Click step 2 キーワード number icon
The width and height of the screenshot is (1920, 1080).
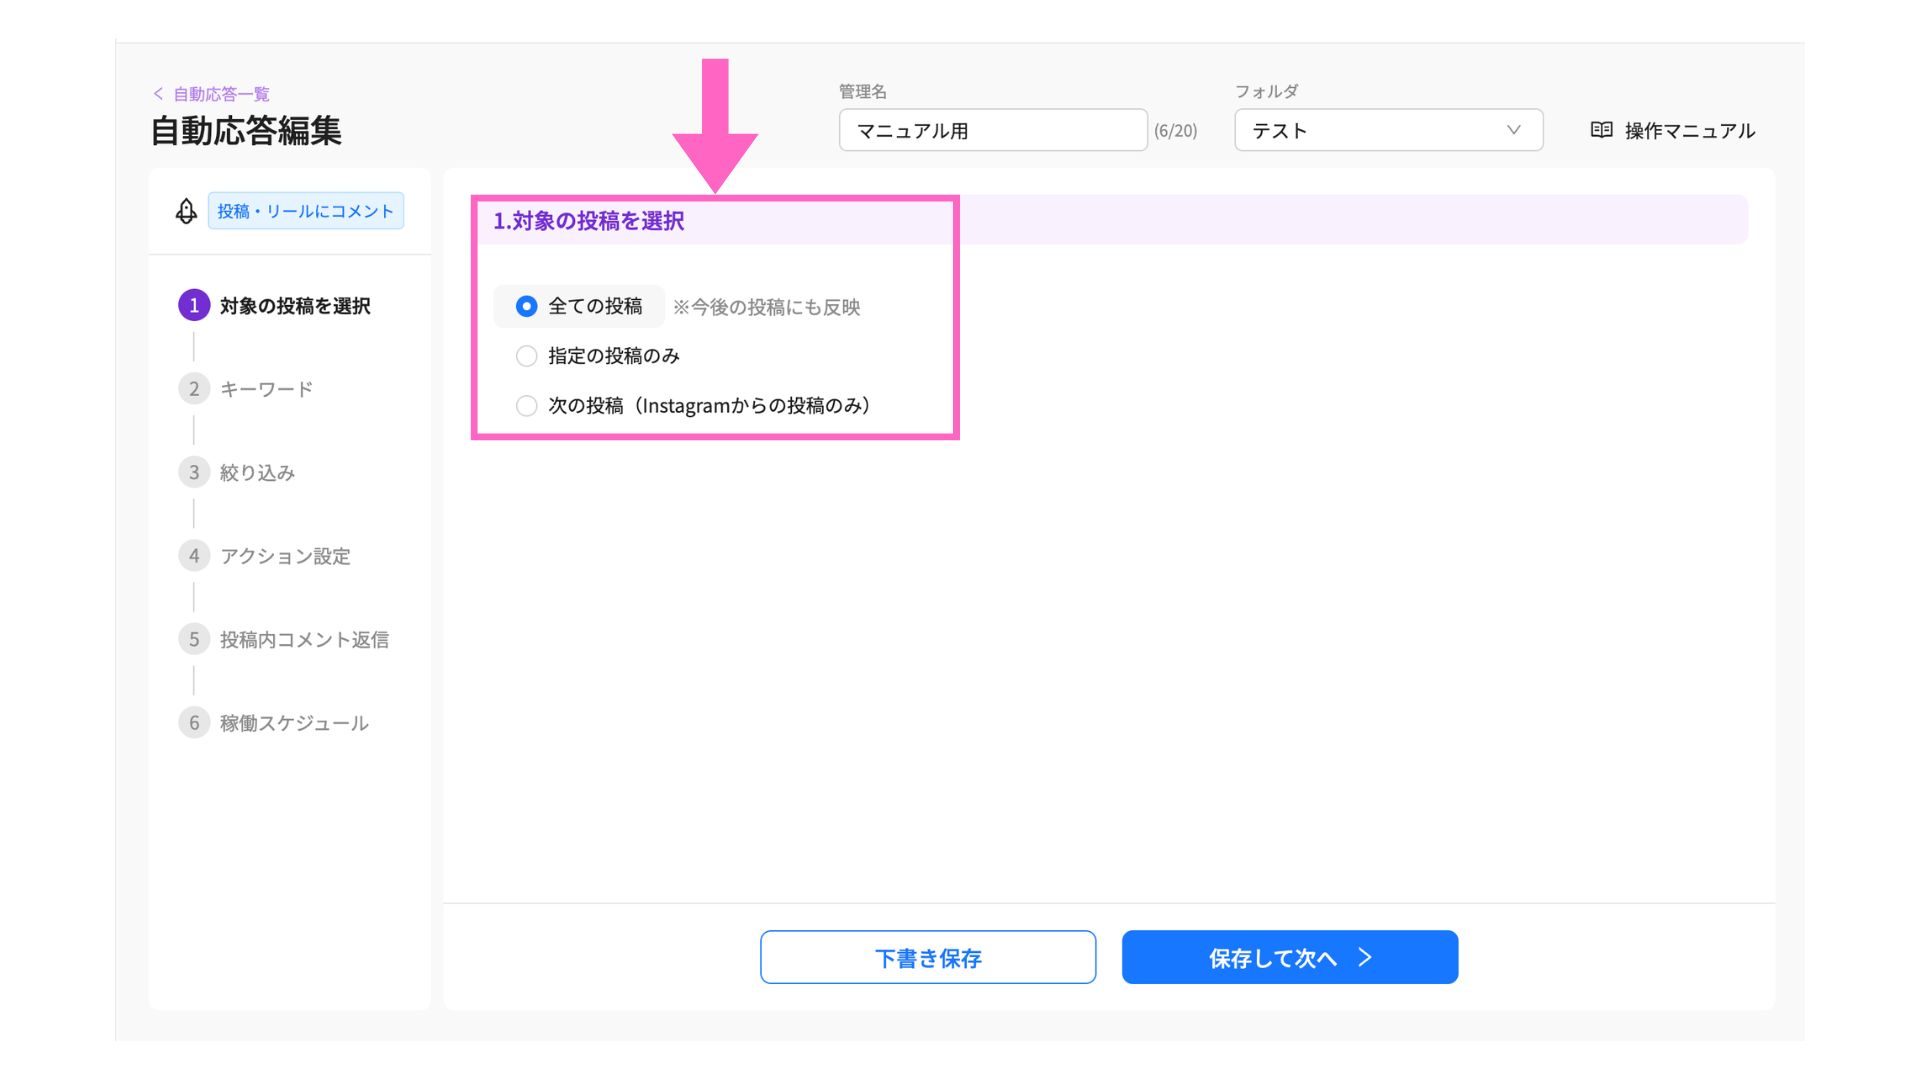[194, 389]
